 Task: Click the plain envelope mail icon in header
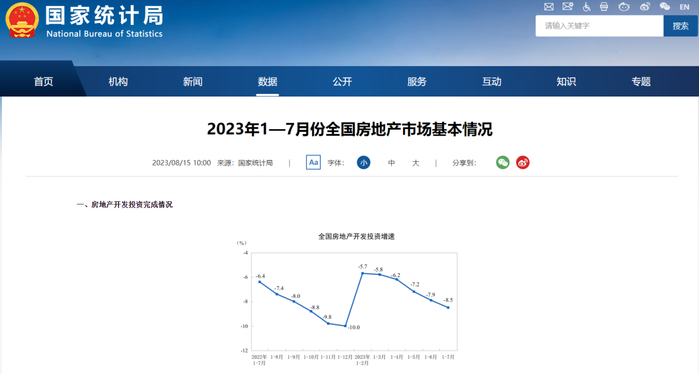(549, 7)
